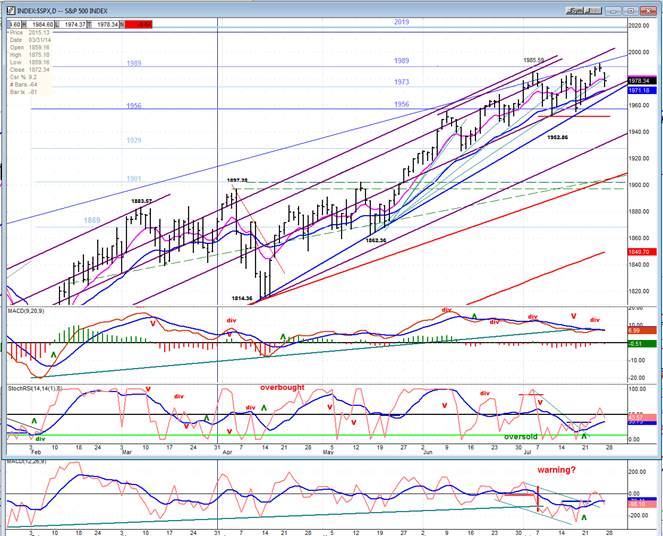This screenshot has width=663, height=536.
Task: Close the S&P 500 INDEX chart window
Action: point(648,11)
